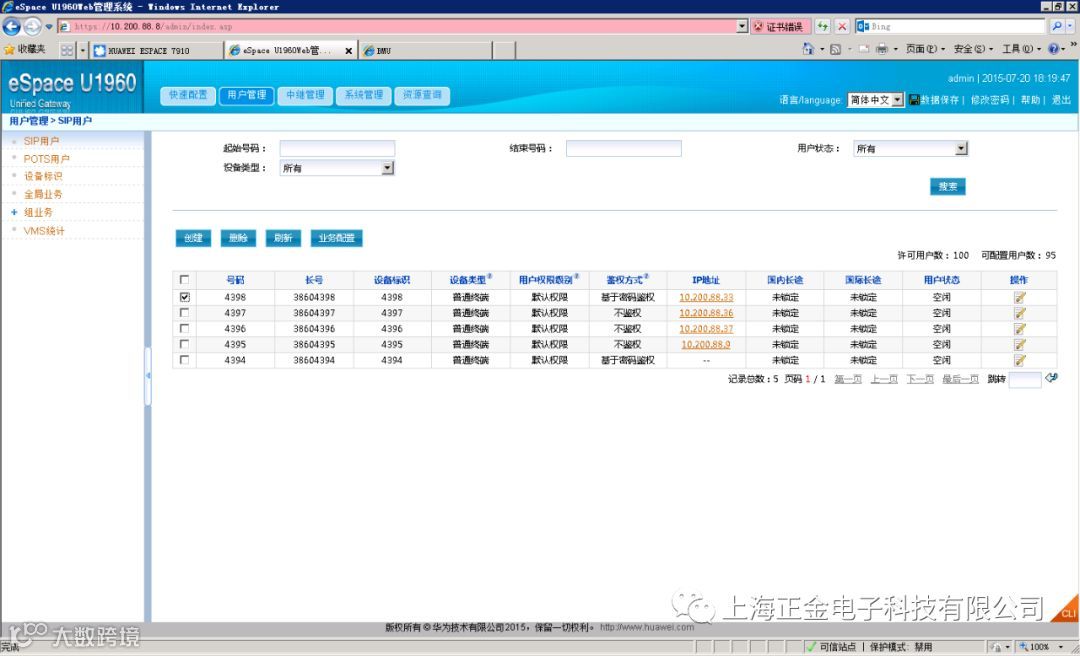The width and height of the screenshot is (1080, 656).
Task: Open the orange CLI corner icon
Action: tap(1066, 610)
